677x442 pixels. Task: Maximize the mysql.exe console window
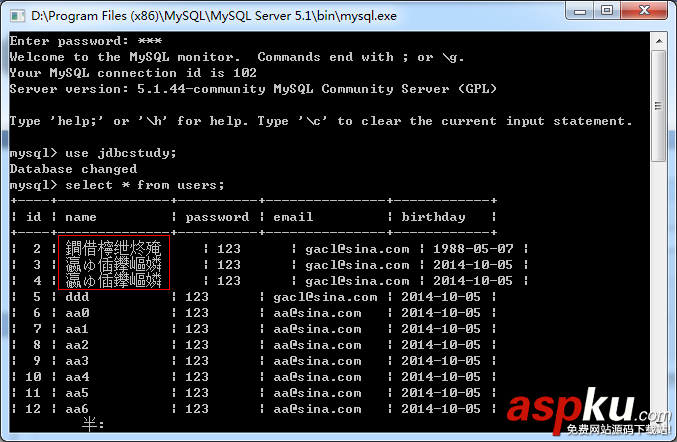coord(607,10)
